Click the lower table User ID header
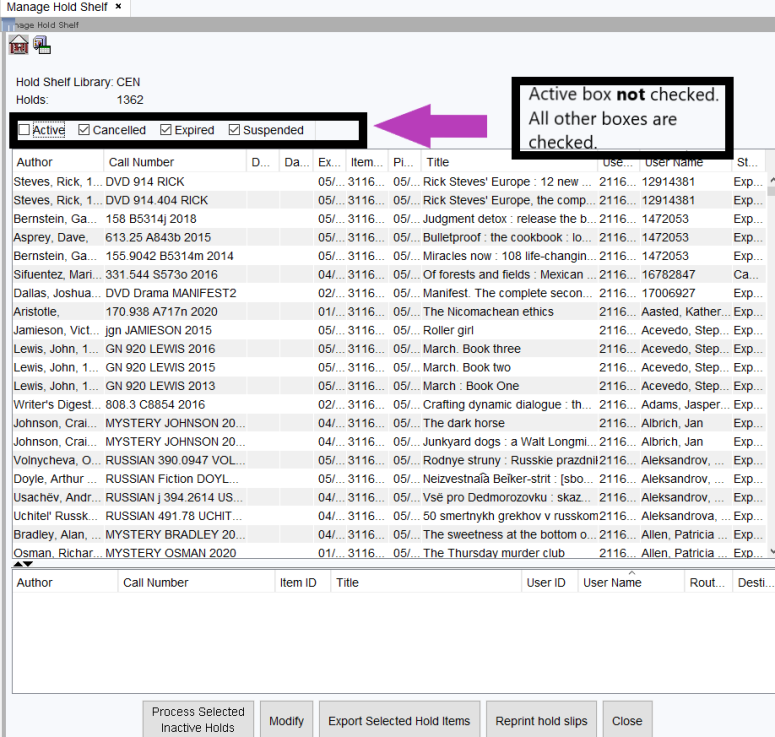 [x=550, y=582]
